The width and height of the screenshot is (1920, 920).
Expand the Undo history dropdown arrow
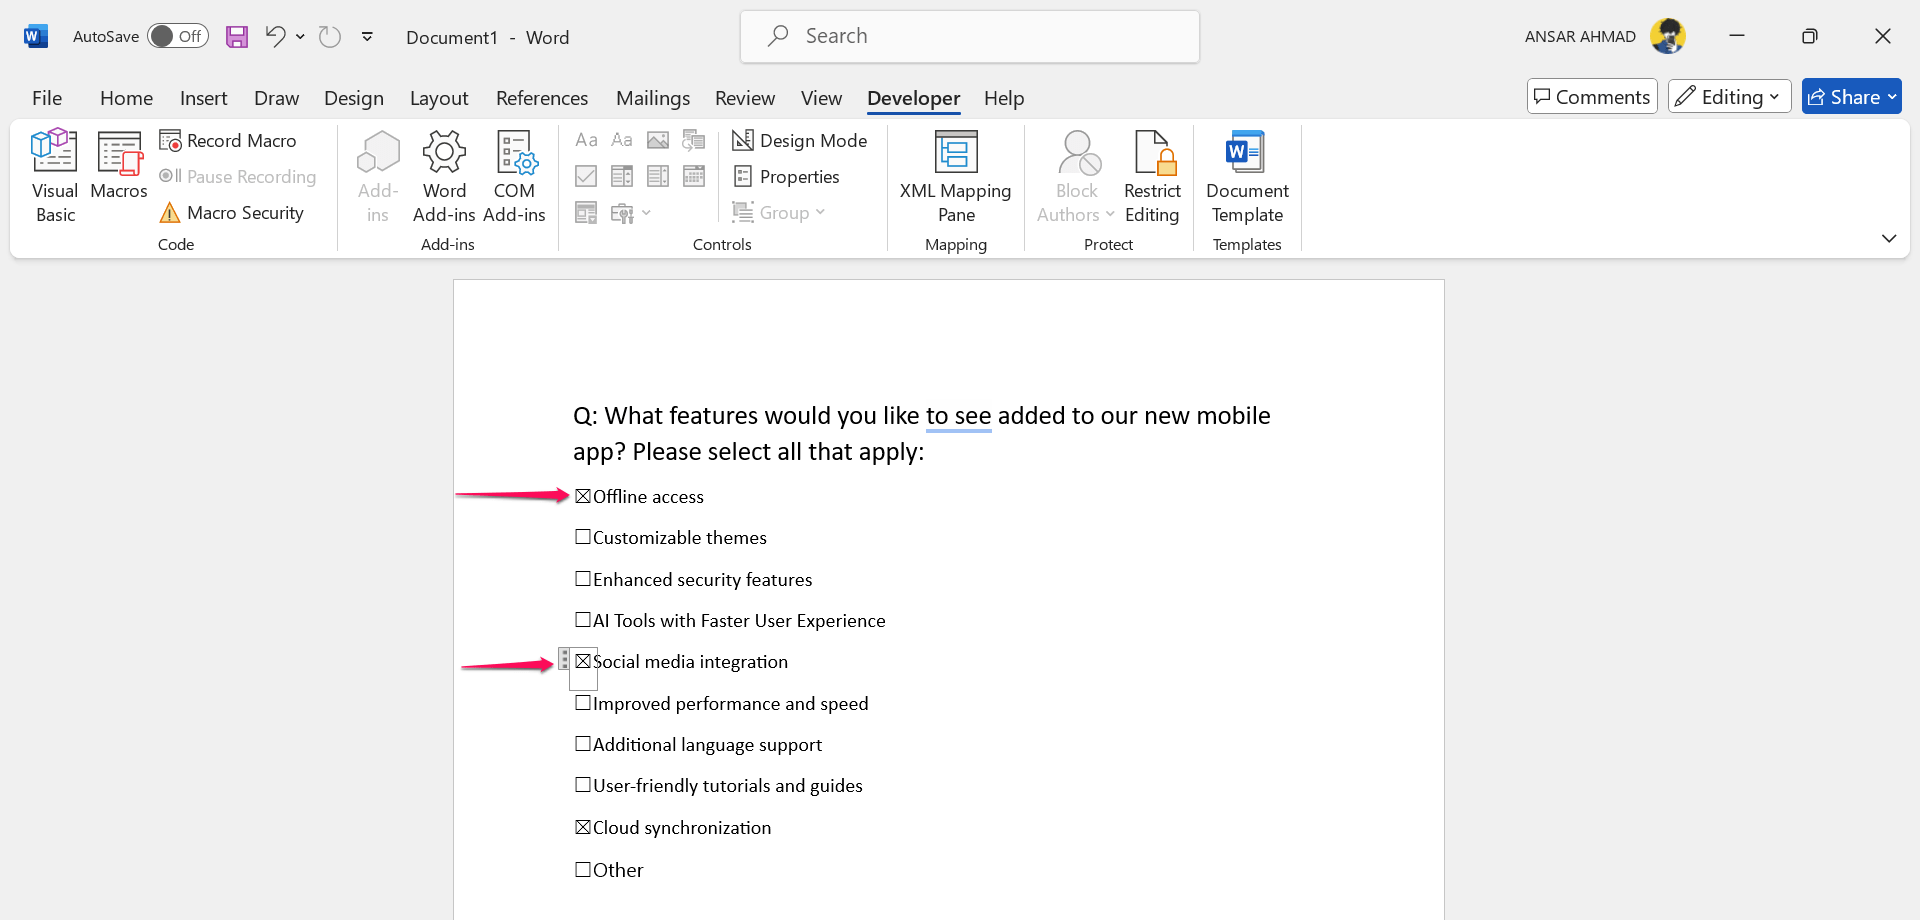[300, 37]
